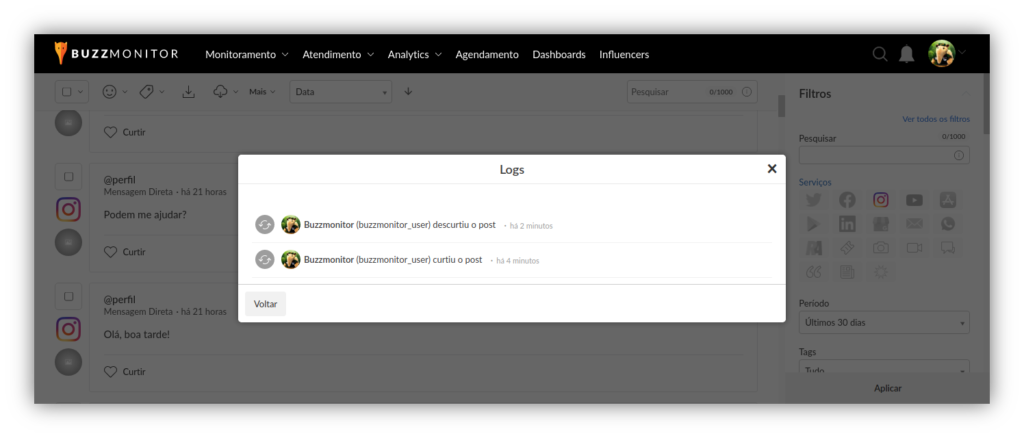Click the download icon in the toolbar

coord(188,92)
